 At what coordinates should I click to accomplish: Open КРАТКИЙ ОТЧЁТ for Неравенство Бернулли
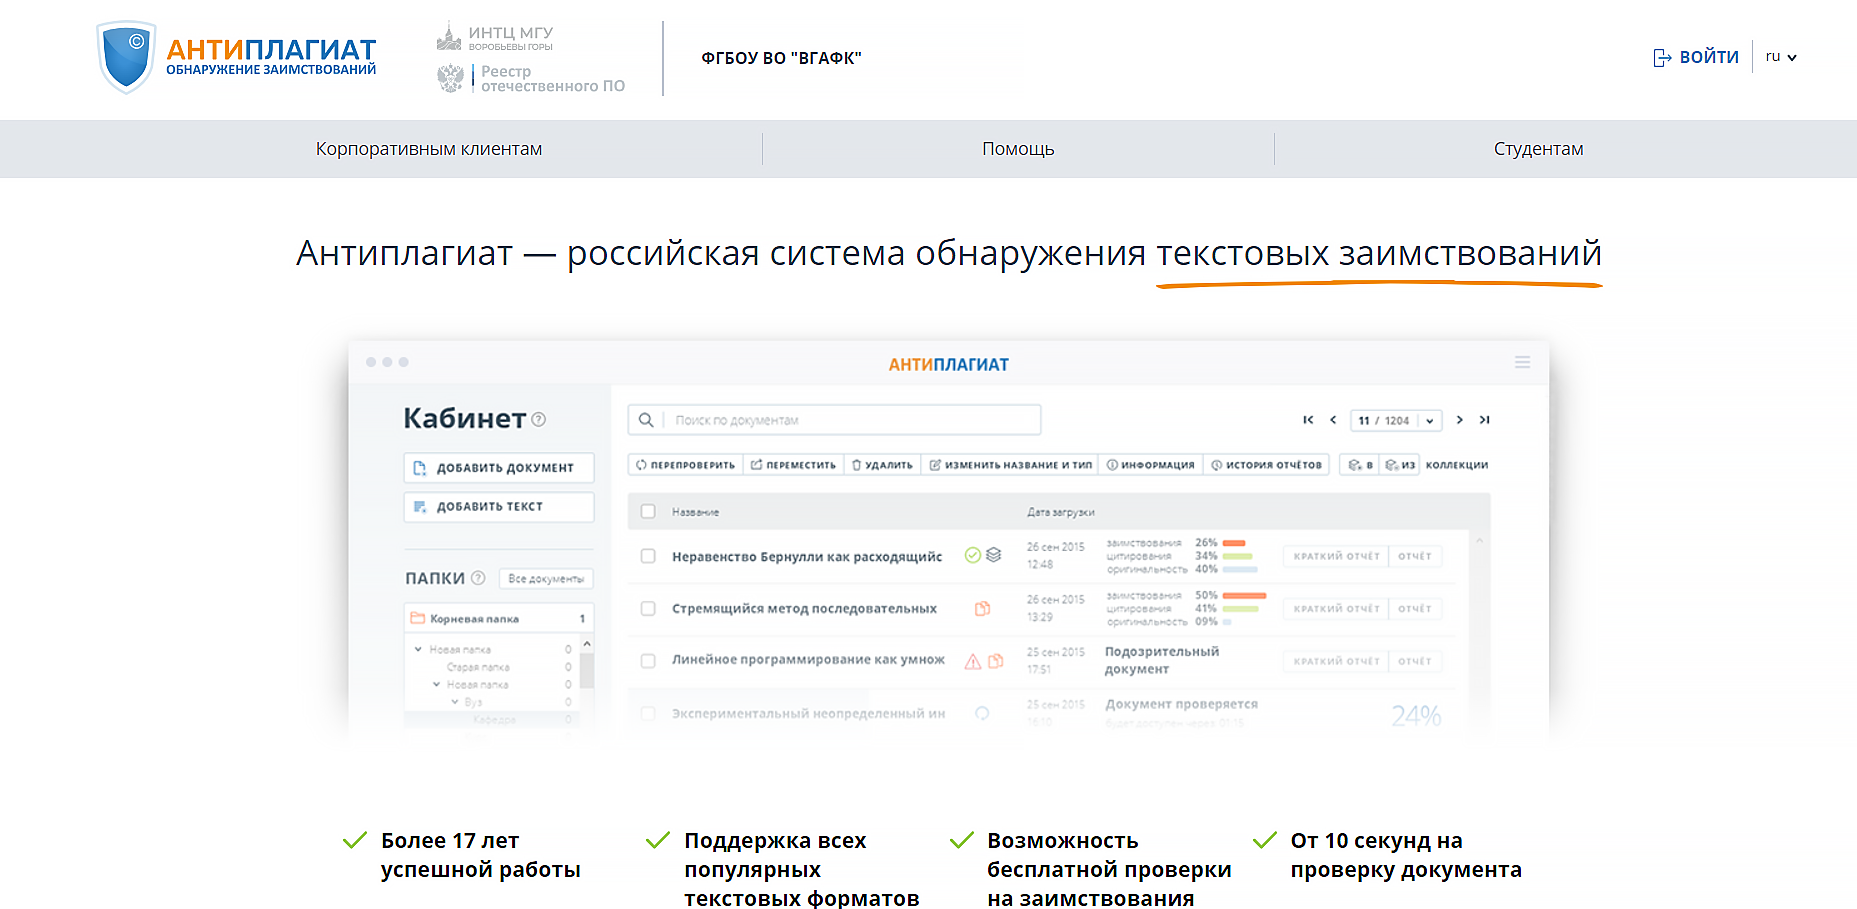click(x=1336, y=556)
